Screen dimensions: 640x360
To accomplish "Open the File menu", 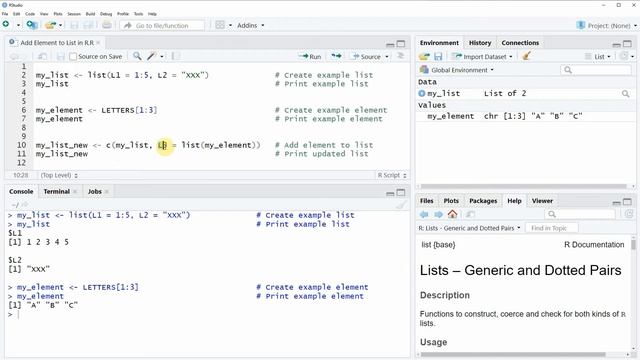I will click(x=5, y=13).
